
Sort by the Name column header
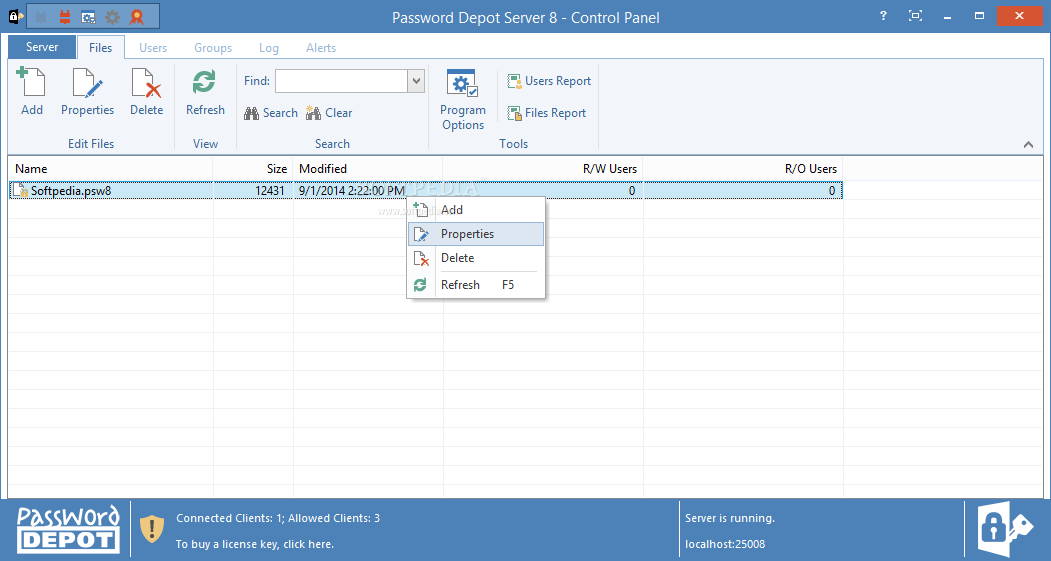point(111,169)
